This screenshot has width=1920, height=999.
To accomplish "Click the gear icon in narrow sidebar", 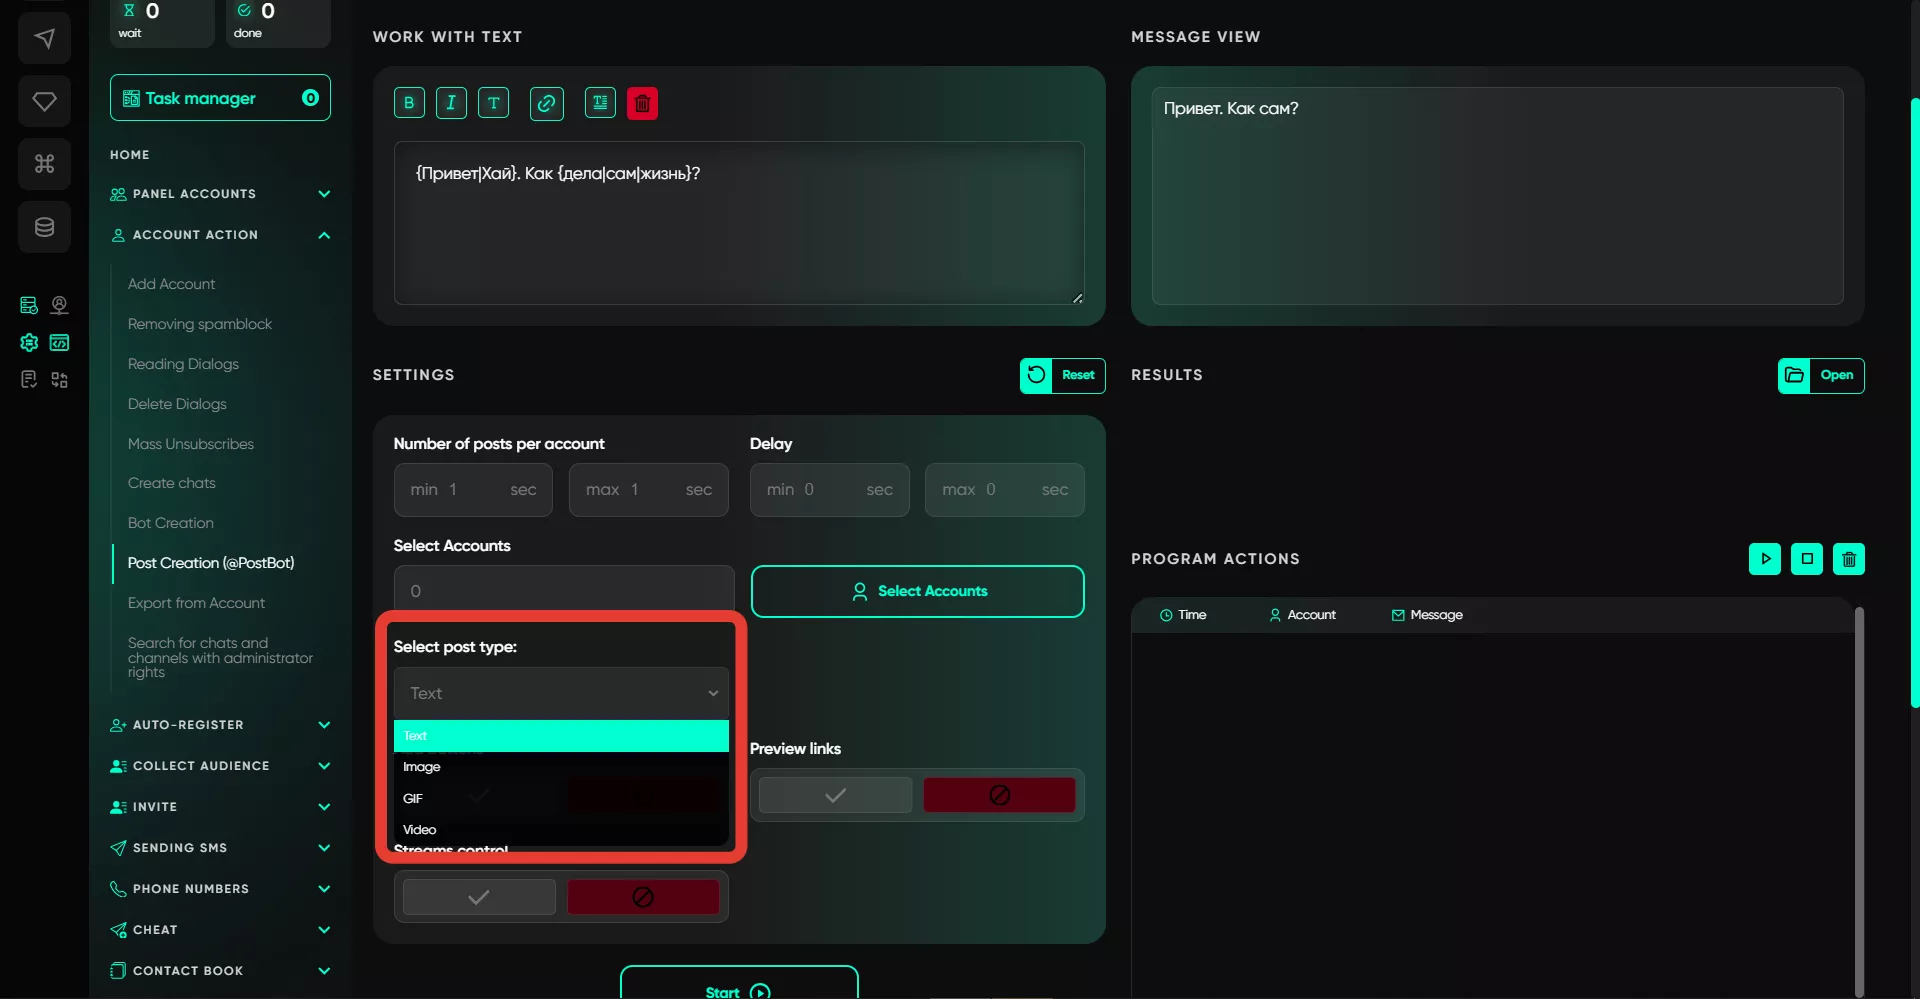I will click(x=29, y=343).
